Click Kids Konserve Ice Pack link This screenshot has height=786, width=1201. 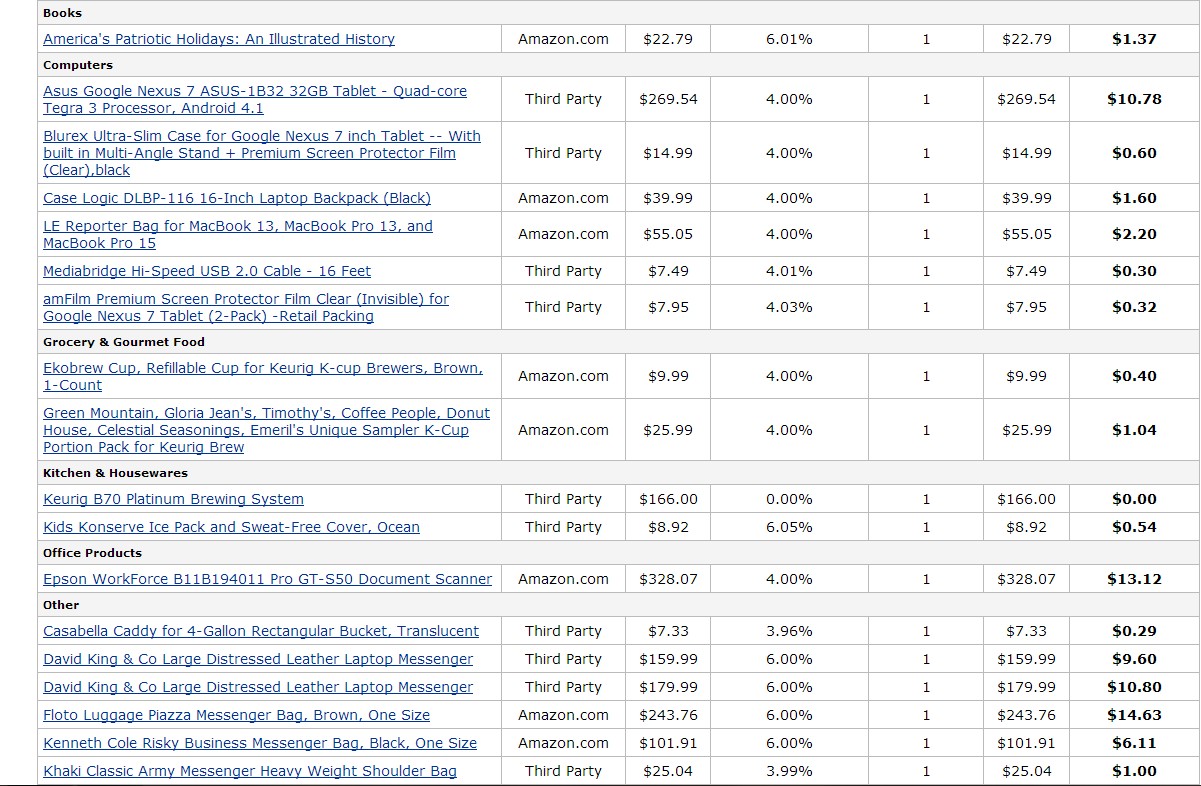[231, 527]
